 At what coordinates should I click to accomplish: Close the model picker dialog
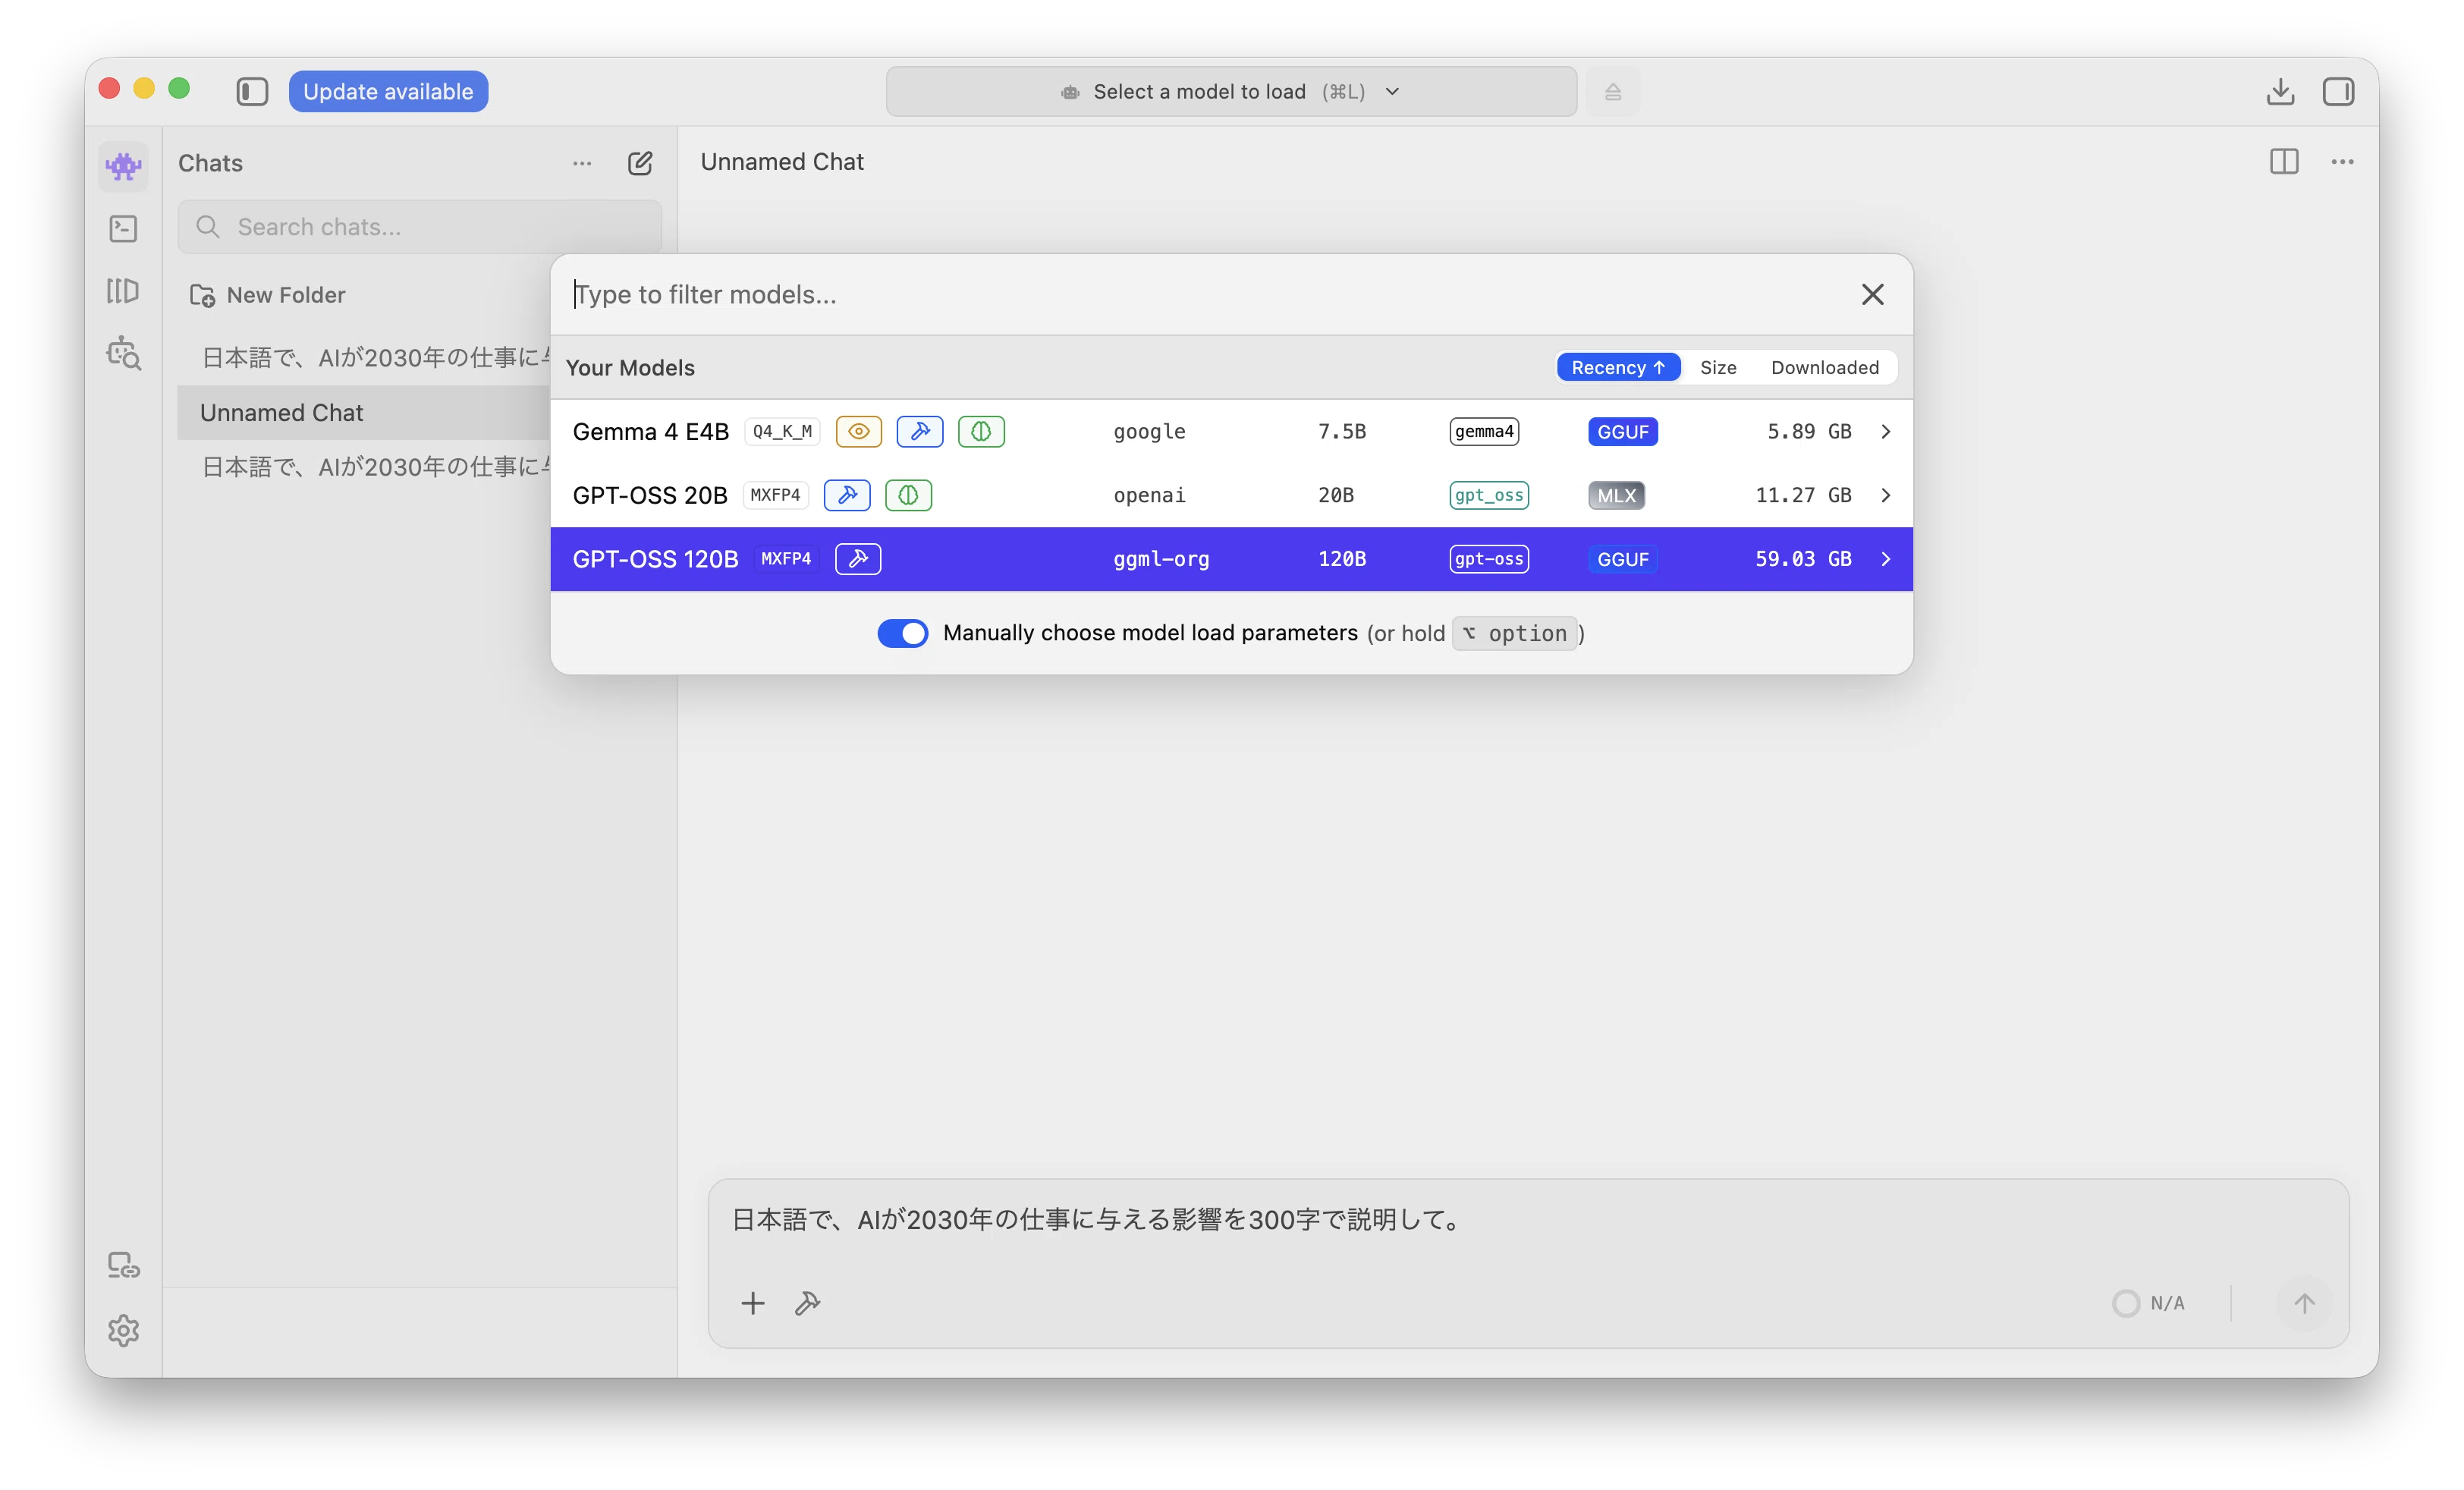(1872, 294)
